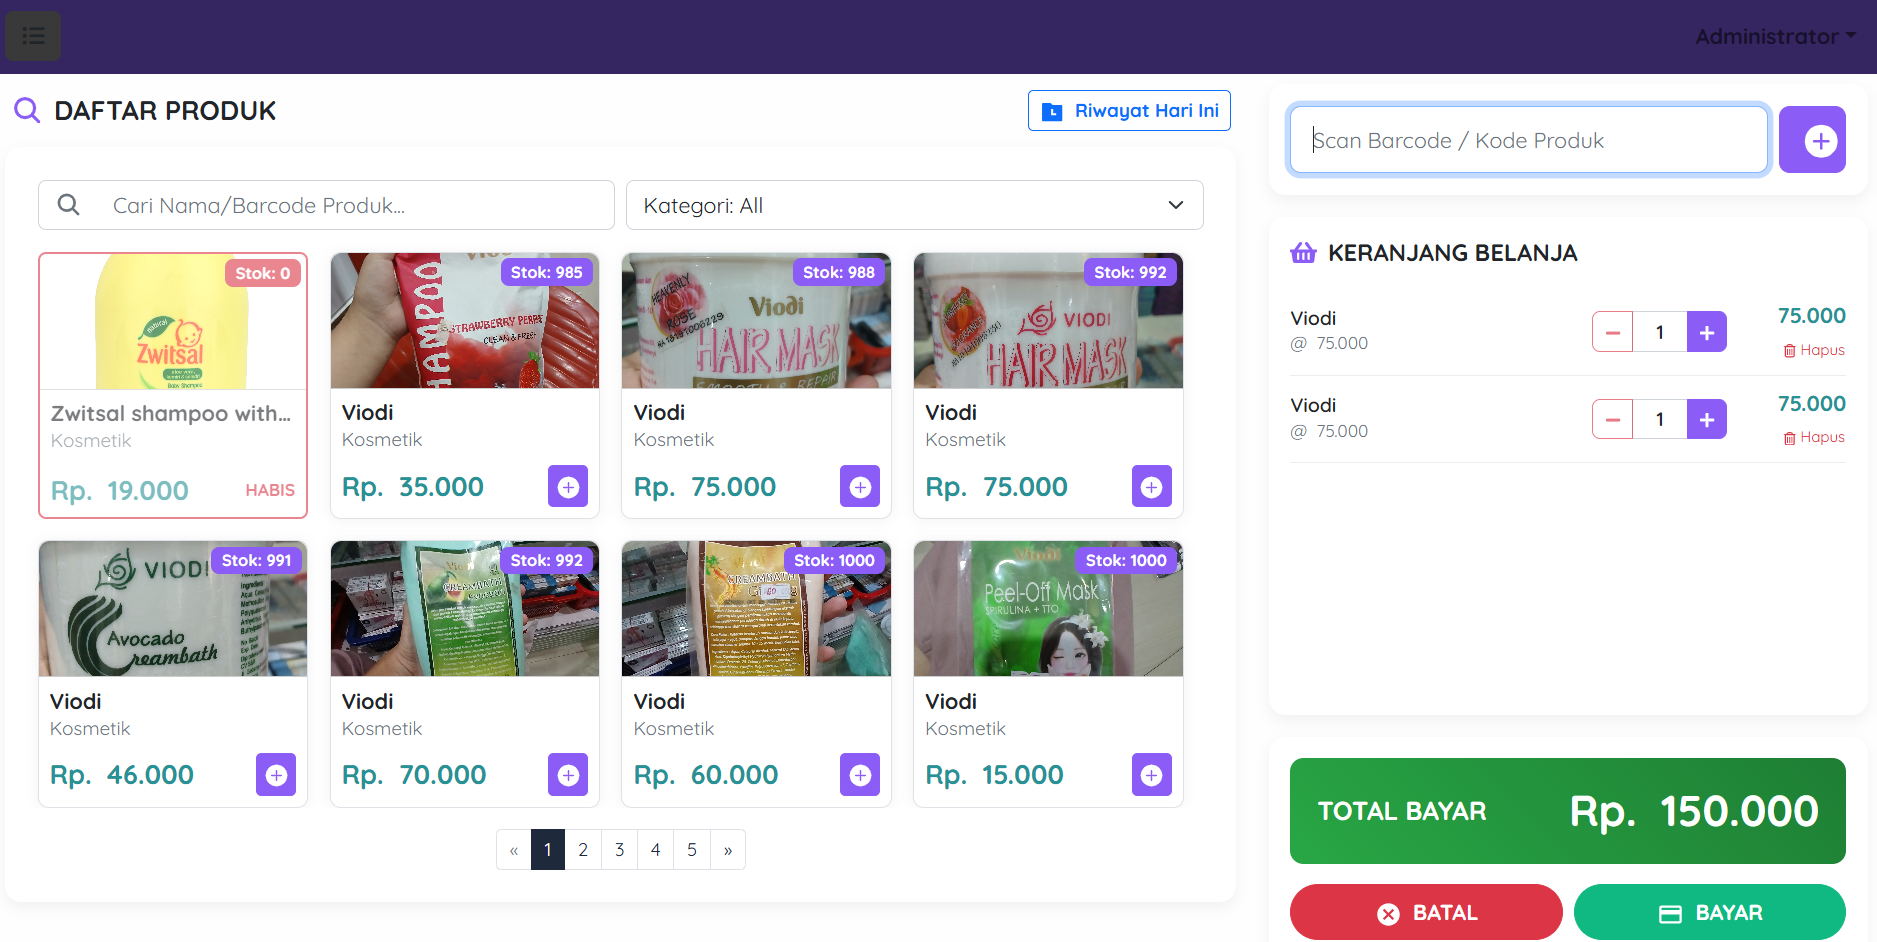Open the sidebar hamburger menu
The image size is (1877, 942).
pos(33,36)
